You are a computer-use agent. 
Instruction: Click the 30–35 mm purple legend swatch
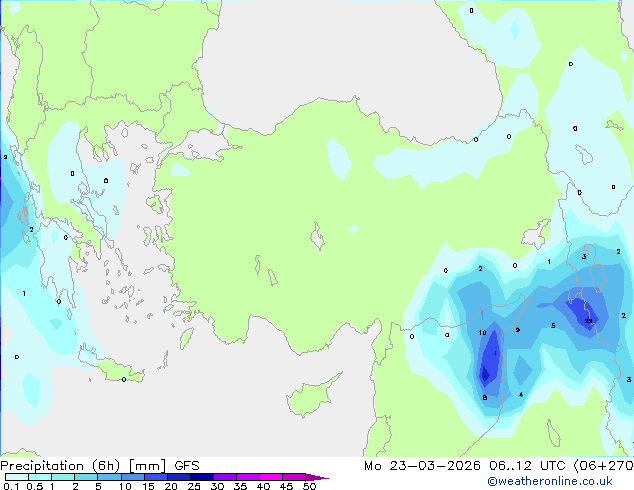[x=225, y=477]
